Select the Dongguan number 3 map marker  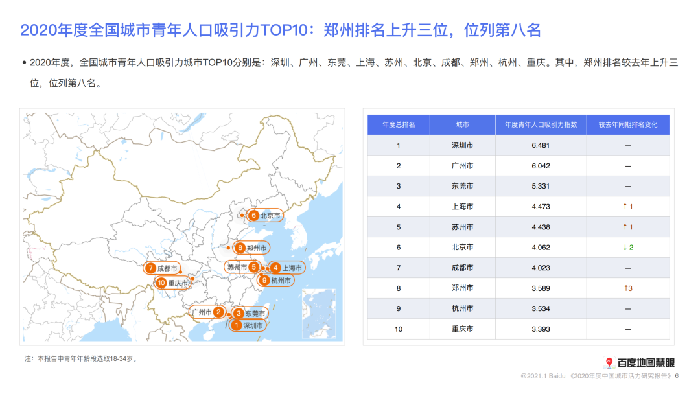(250, 313)
